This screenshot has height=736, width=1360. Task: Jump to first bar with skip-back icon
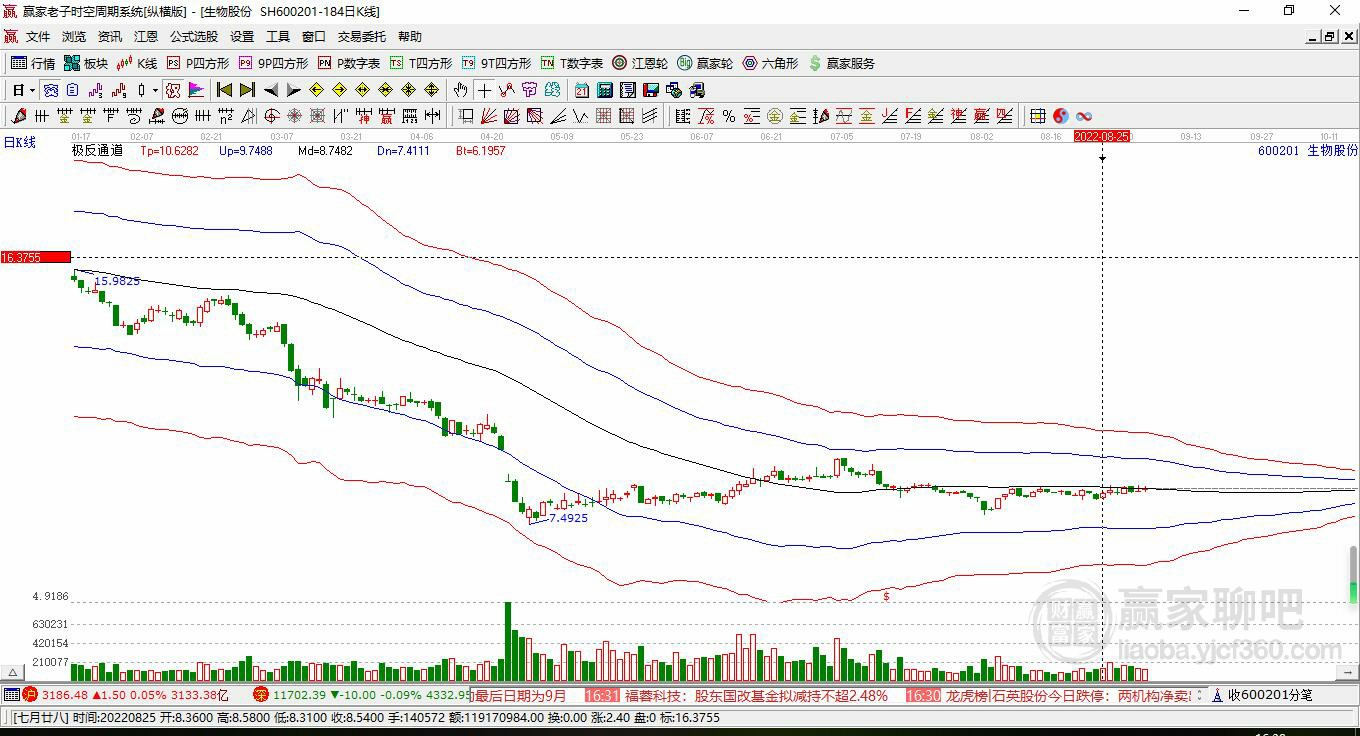click(x=225, y=90)
